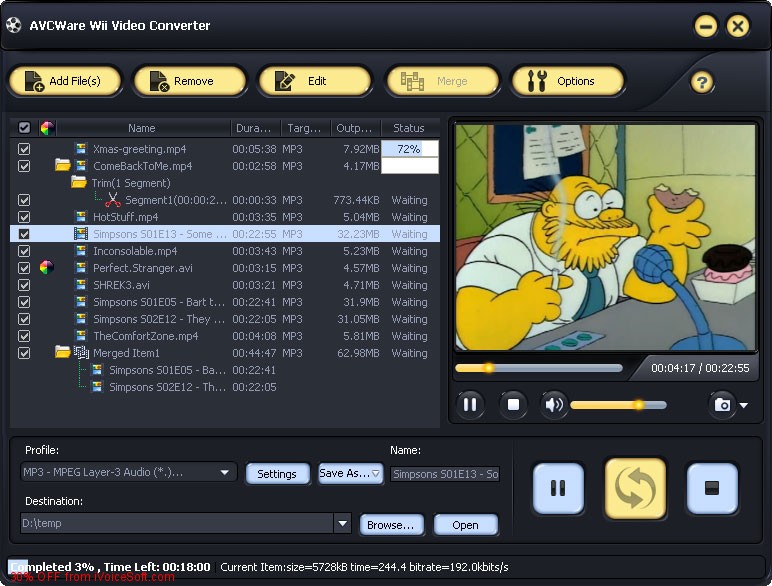772x586 pixels.
Task: Uncheck the Xmas-greeting.mp4 checkbox
Action: coord(24,149)
